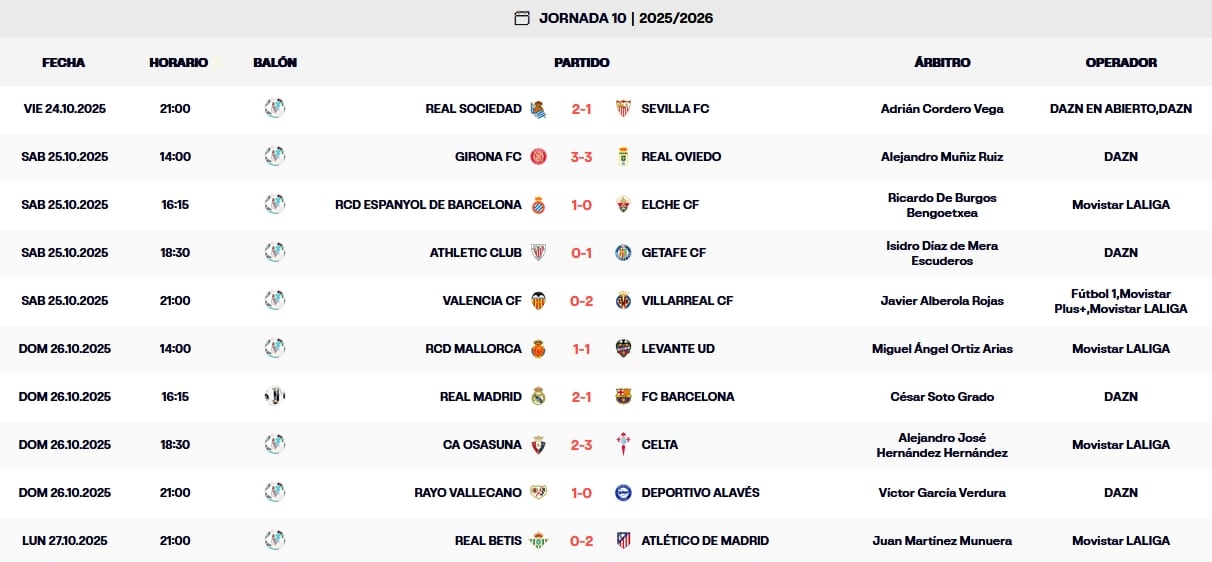This screenshot has width=1212, height=562.
Task: Click the Fecha column header
Action: click(64, 62)
